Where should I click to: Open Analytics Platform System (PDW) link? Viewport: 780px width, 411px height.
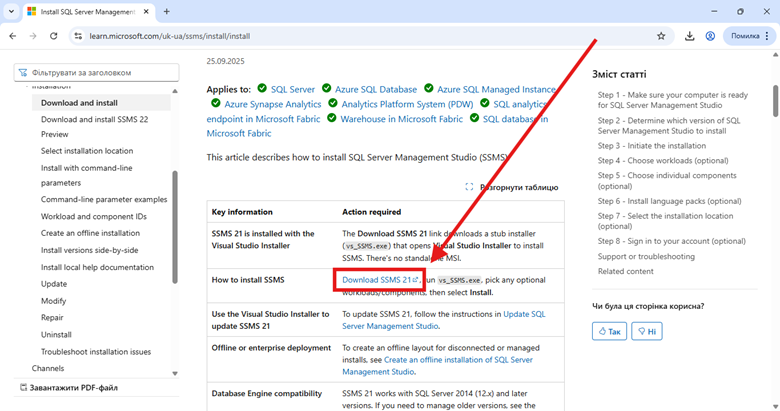[407, 104]
